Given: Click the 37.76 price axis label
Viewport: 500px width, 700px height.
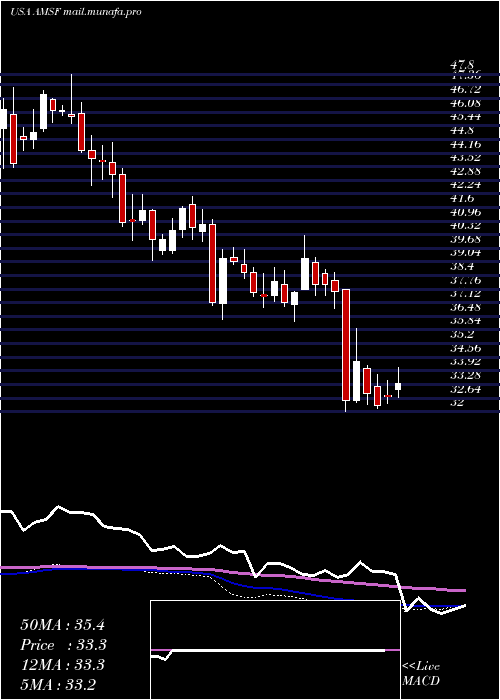Looking at the screenshot, I should pos(466,280).
